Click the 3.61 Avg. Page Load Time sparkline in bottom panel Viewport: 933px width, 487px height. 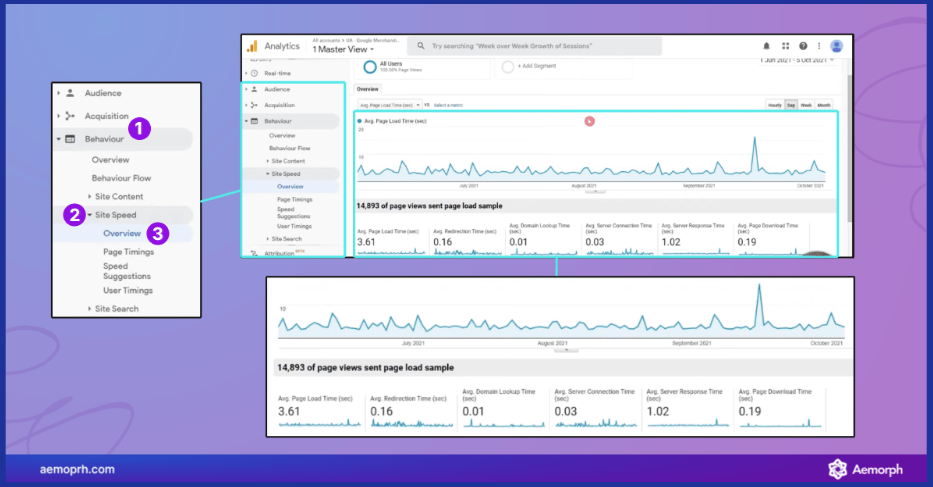click(x=320, y=423)
